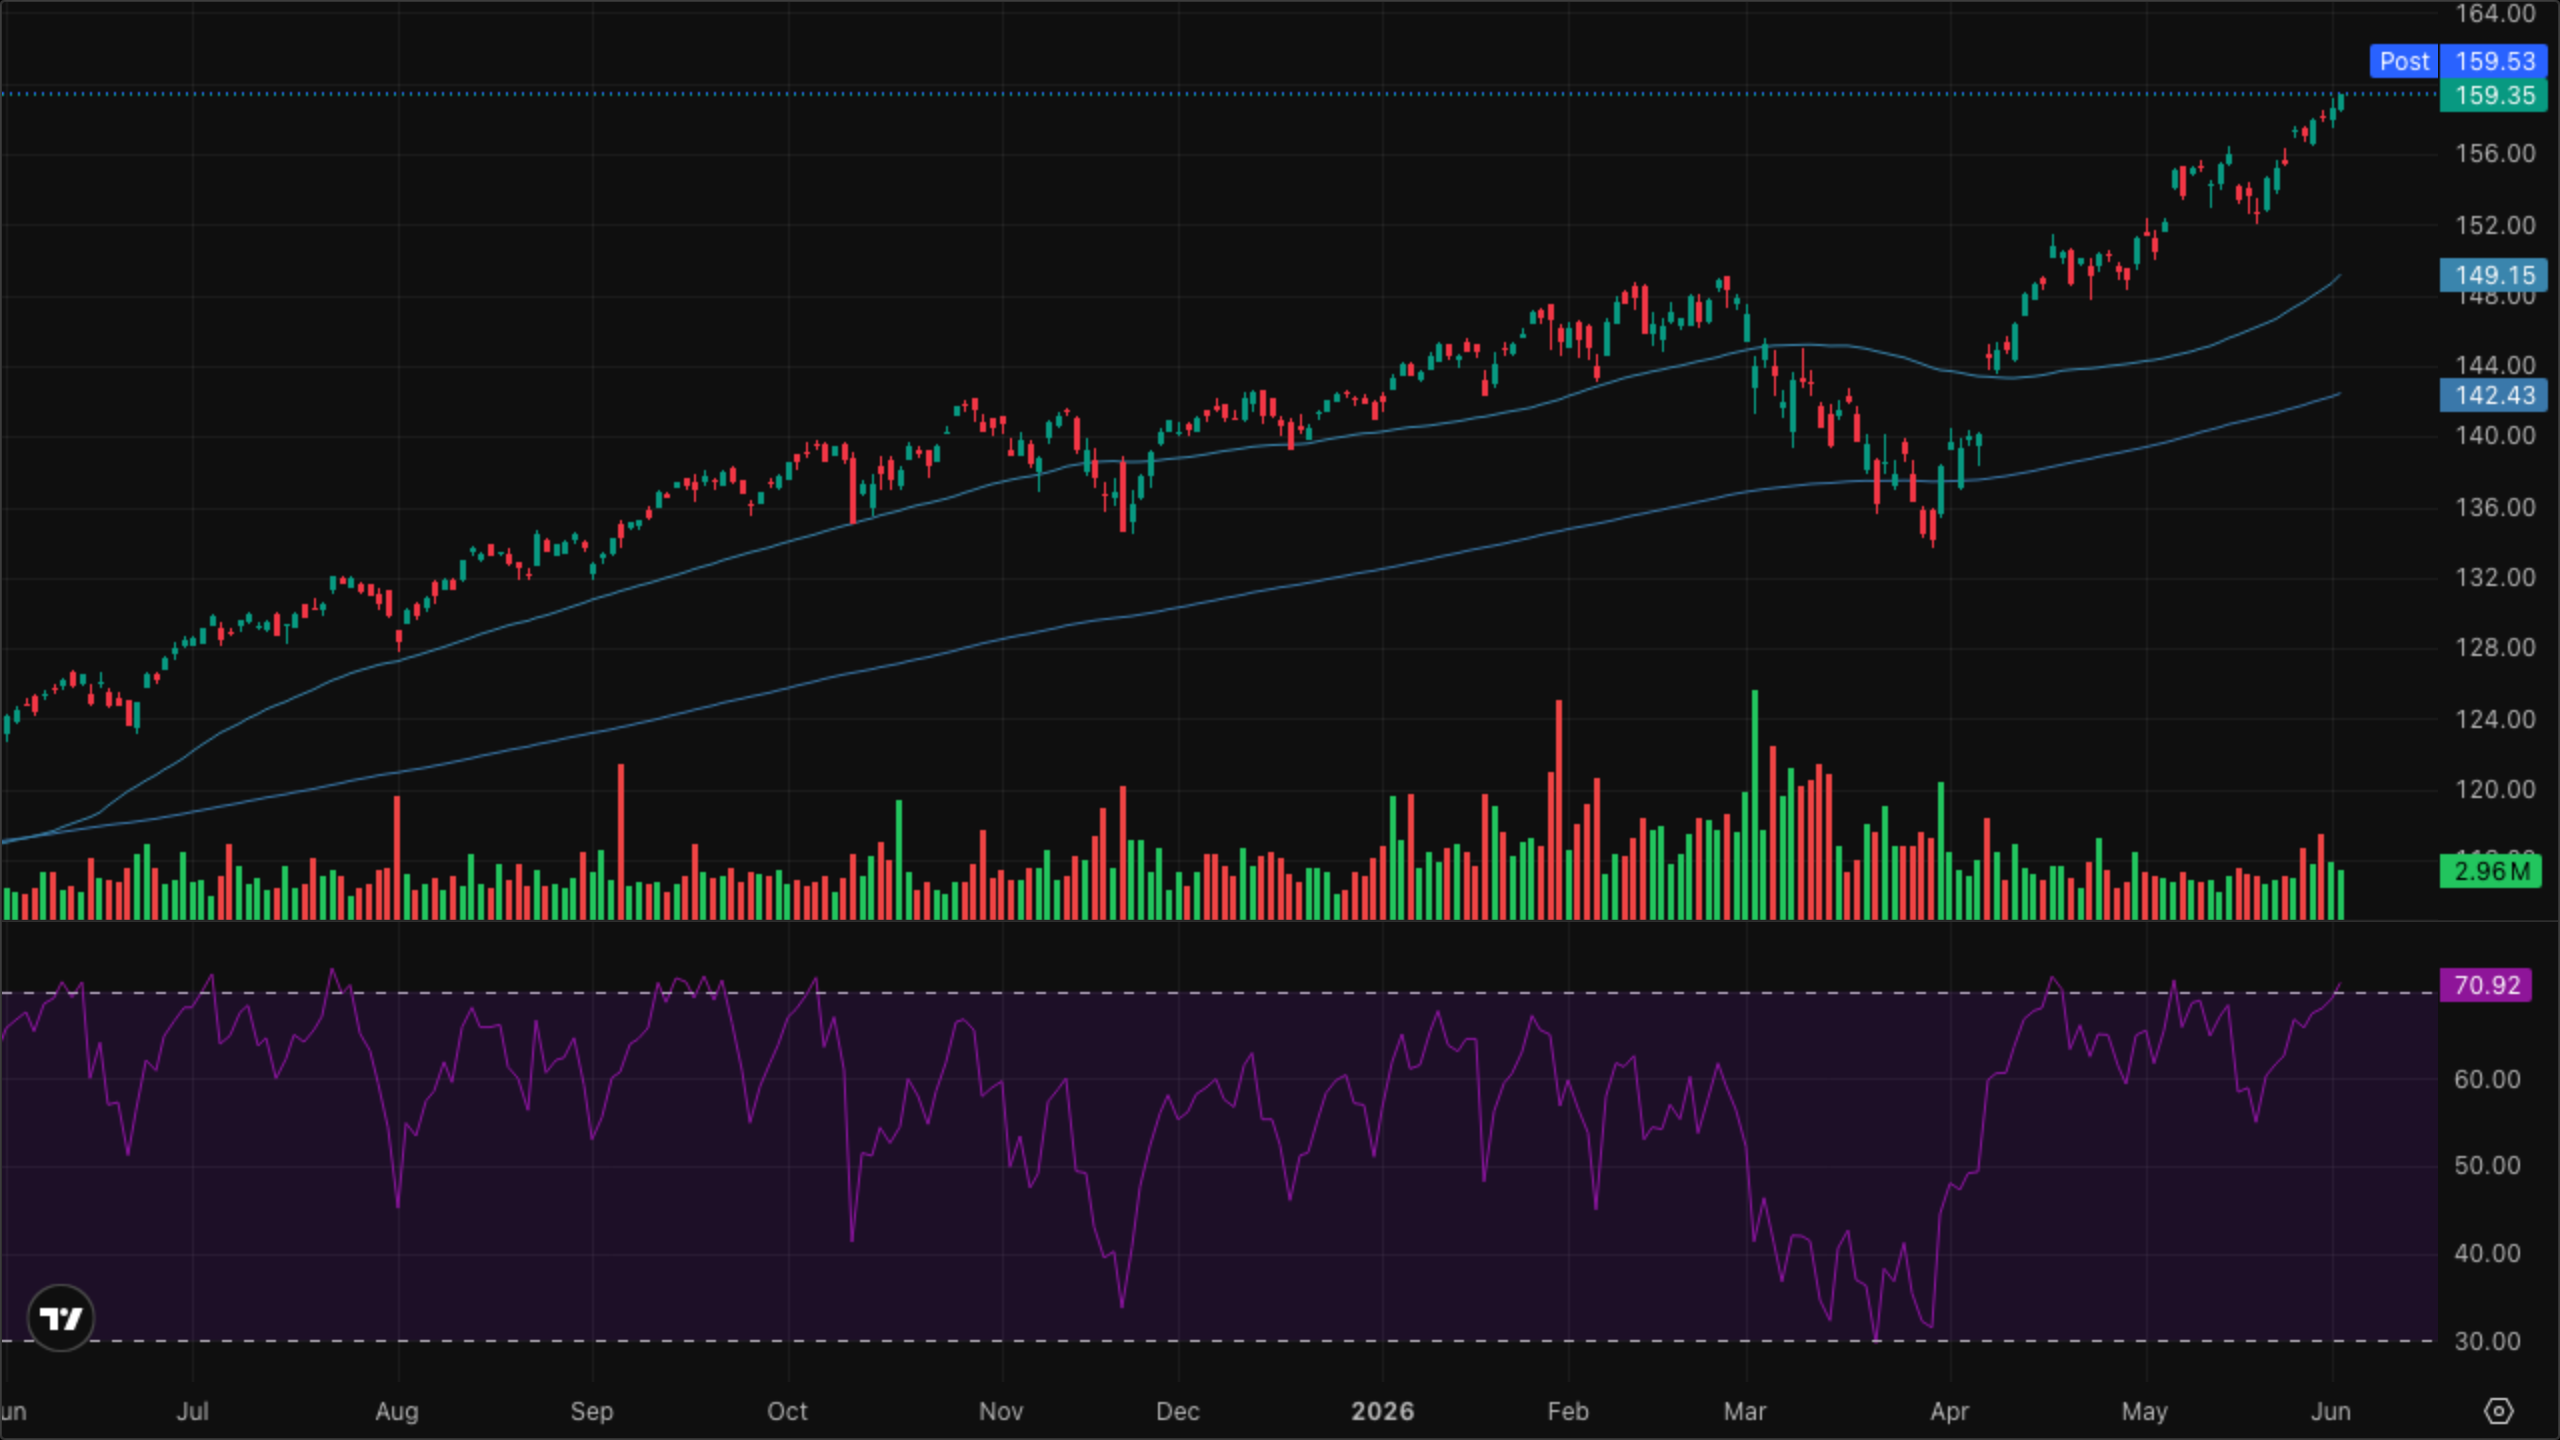This screenshot has width=2560, height=1440.
Task: Click the tallest green volume bar in March
Action: pyautogui.click(x=1755, y=805)
